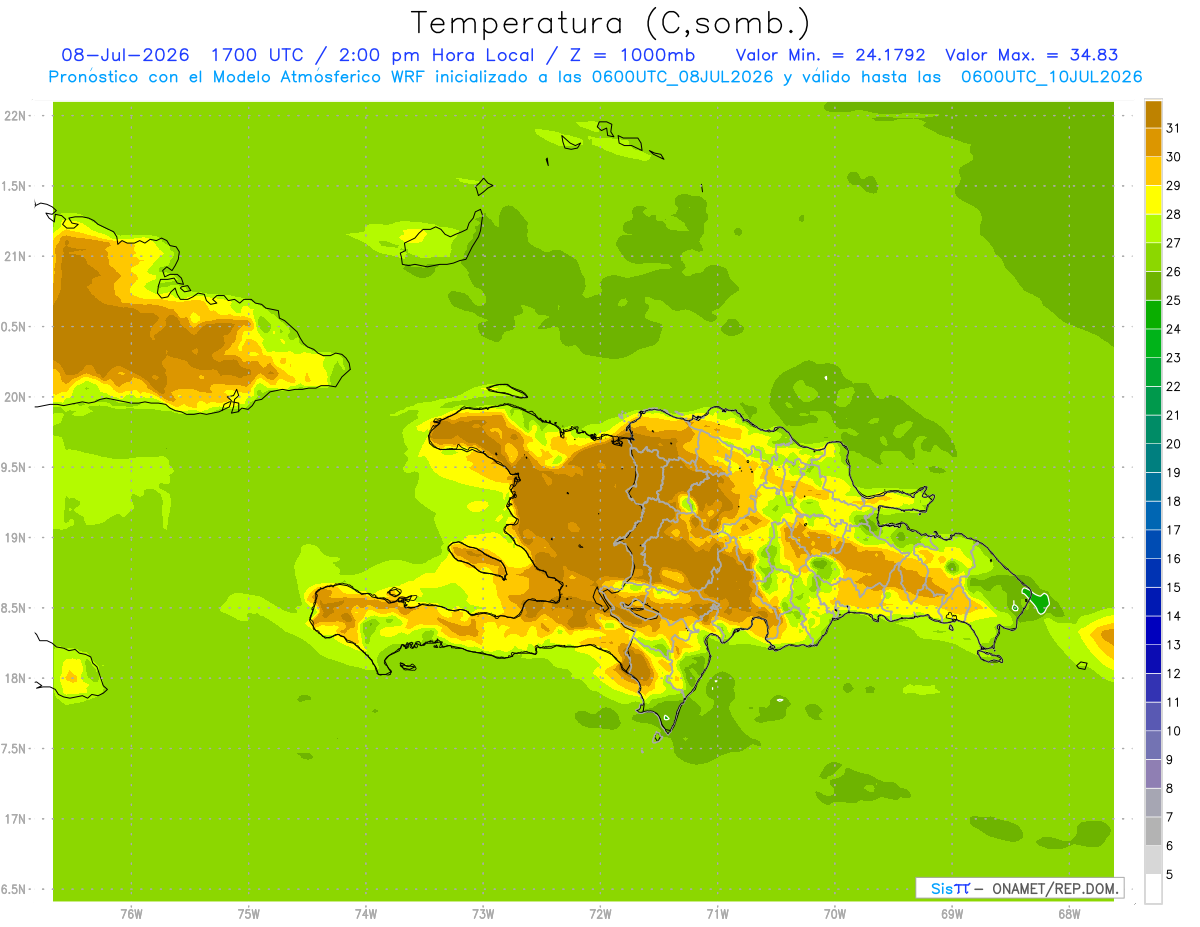Click the legend value label 31
The width and height of the screenshot is (1200, 927).
coord(1173,127)
